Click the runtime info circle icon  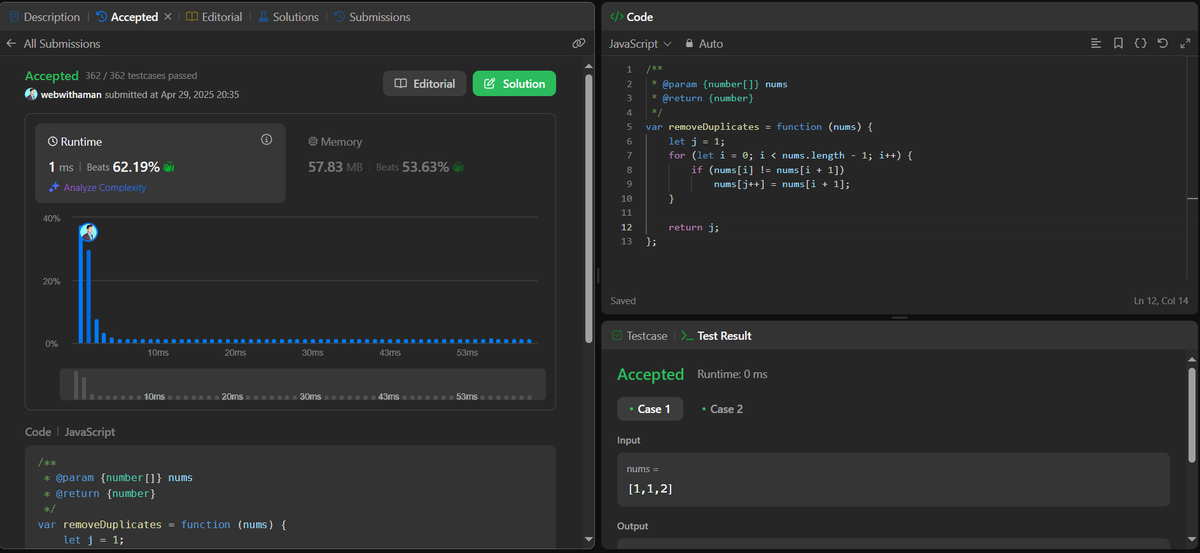[266, 140]
